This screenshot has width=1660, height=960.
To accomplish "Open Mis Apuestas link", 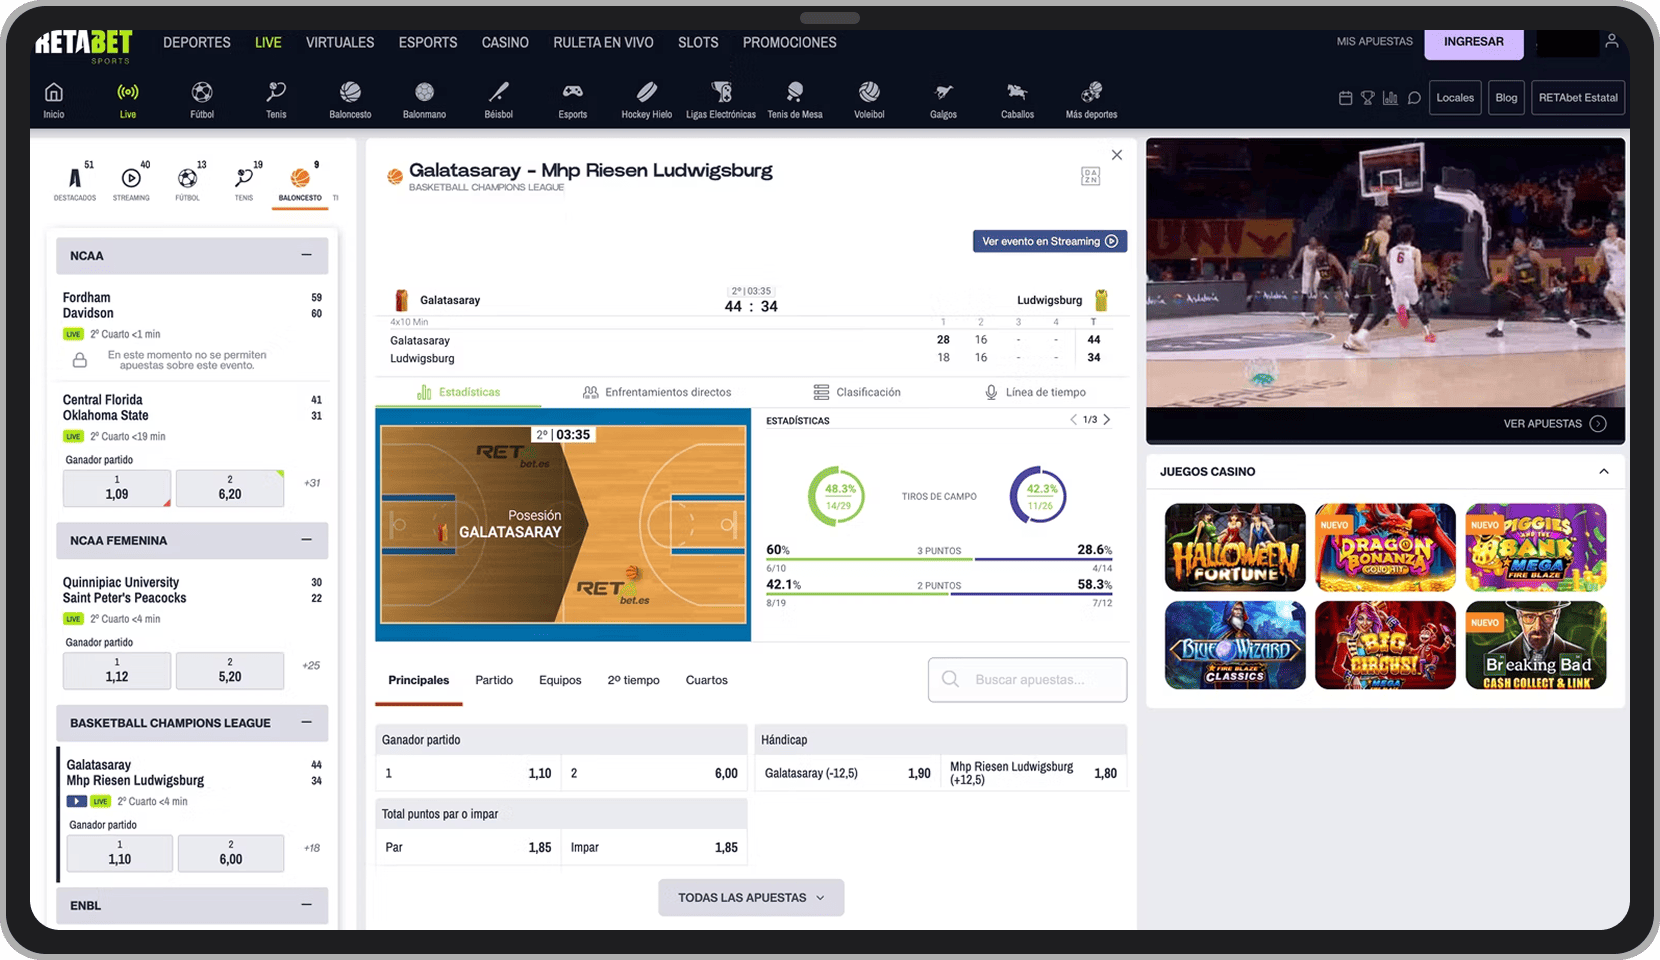I will pyautogui.click(x=1375, y=41).
